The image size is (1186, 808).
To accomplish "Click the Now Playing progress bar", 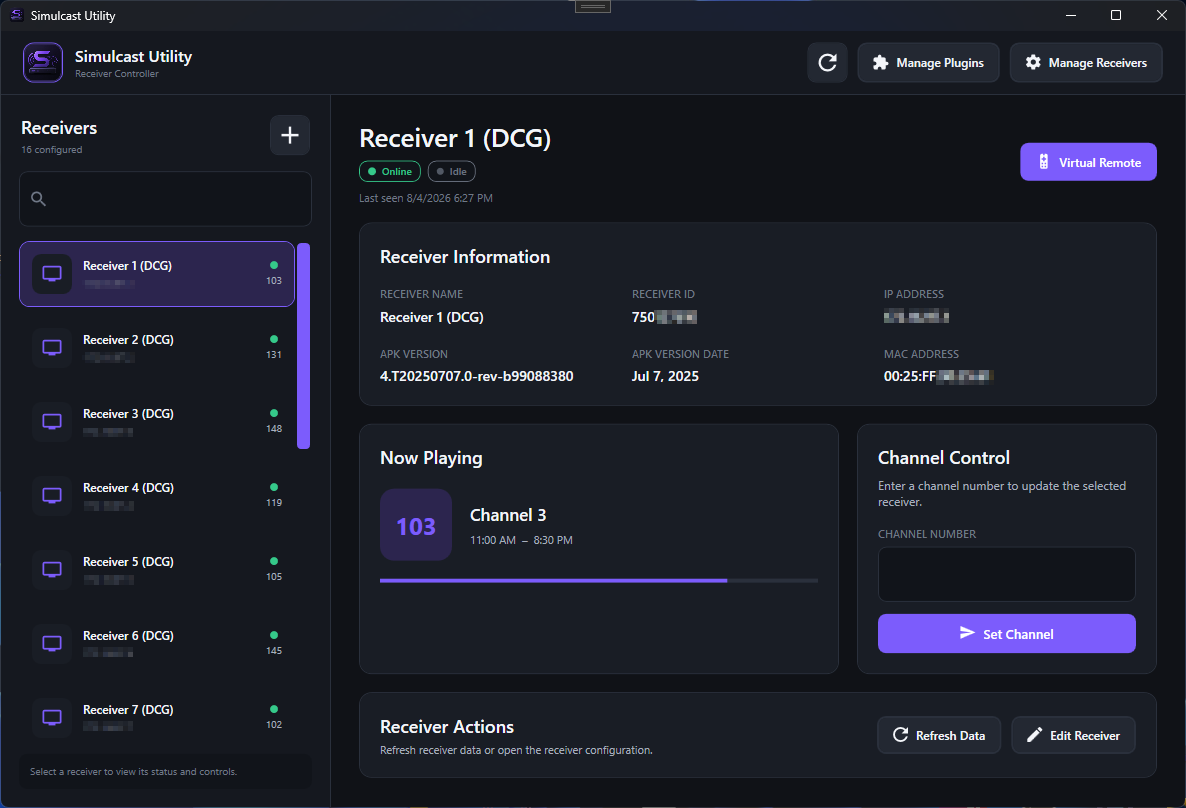I will tap(599, 581).
